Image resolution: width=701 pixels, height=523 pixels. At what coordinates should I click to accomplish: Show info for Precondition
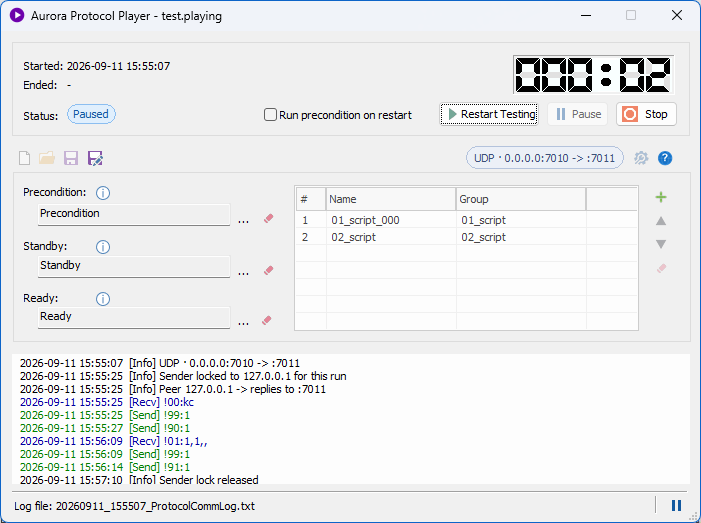pos(103,193)
